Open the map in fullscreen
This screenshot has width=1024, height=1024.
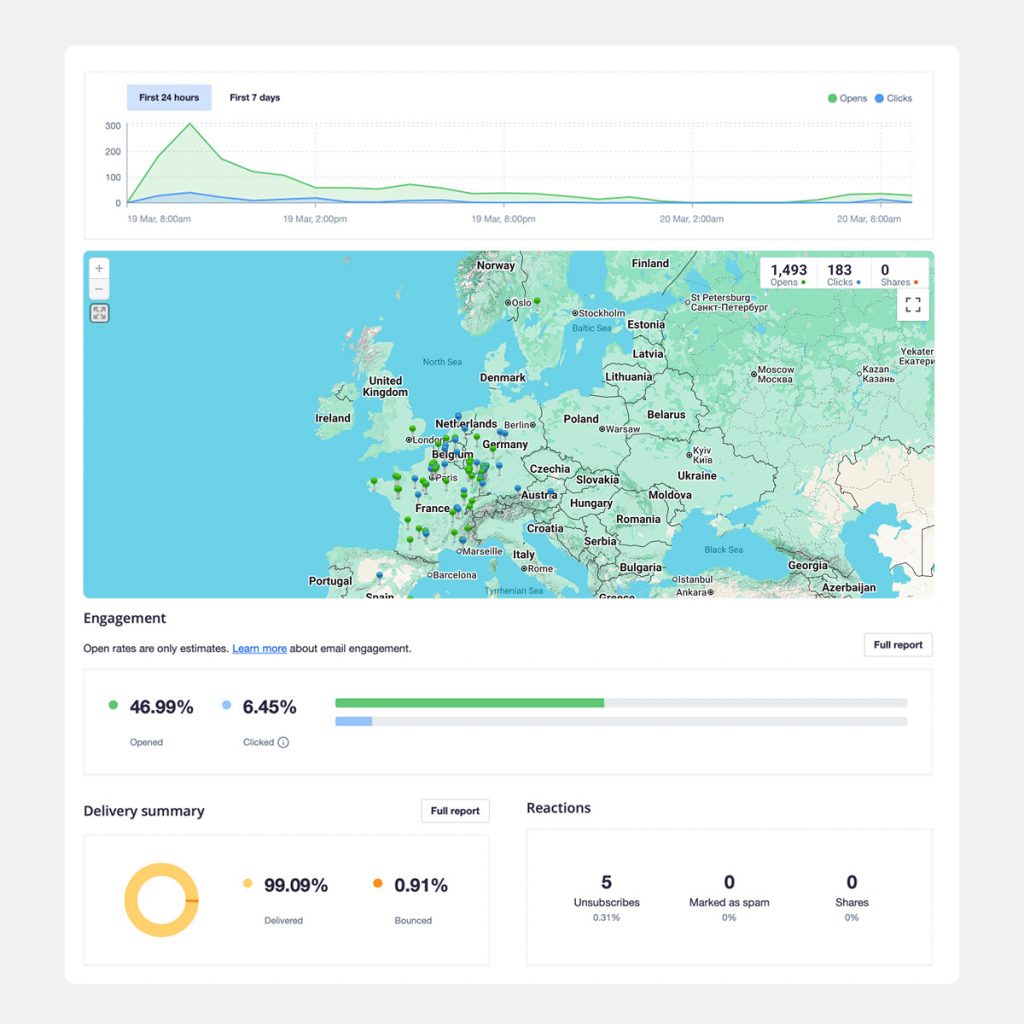(x=912, y=305)
